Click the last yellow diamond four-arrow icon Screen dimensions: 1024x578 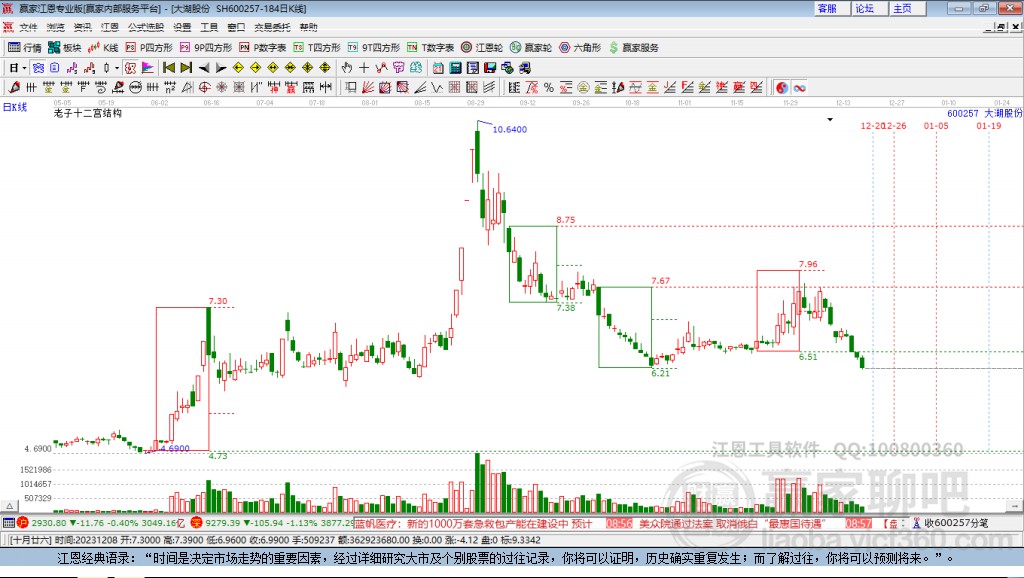coord(325,68)
